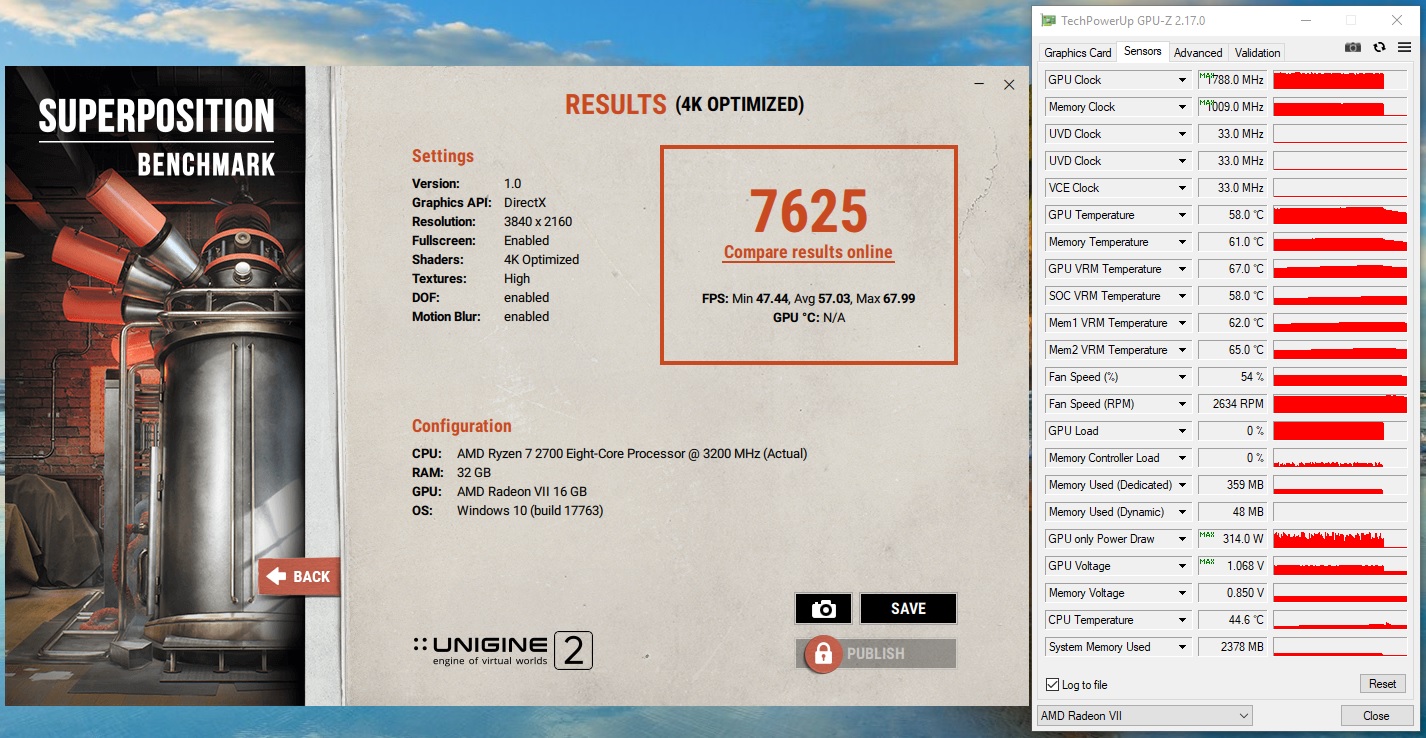Open the System Memory Used dropdown
This screenshot has width=1426, height=738.
(x=1182, y=647)
